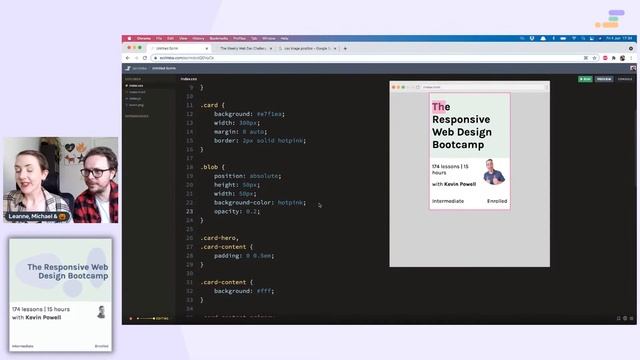
Task: Open the Apple menu
Action: coord(129,38)
